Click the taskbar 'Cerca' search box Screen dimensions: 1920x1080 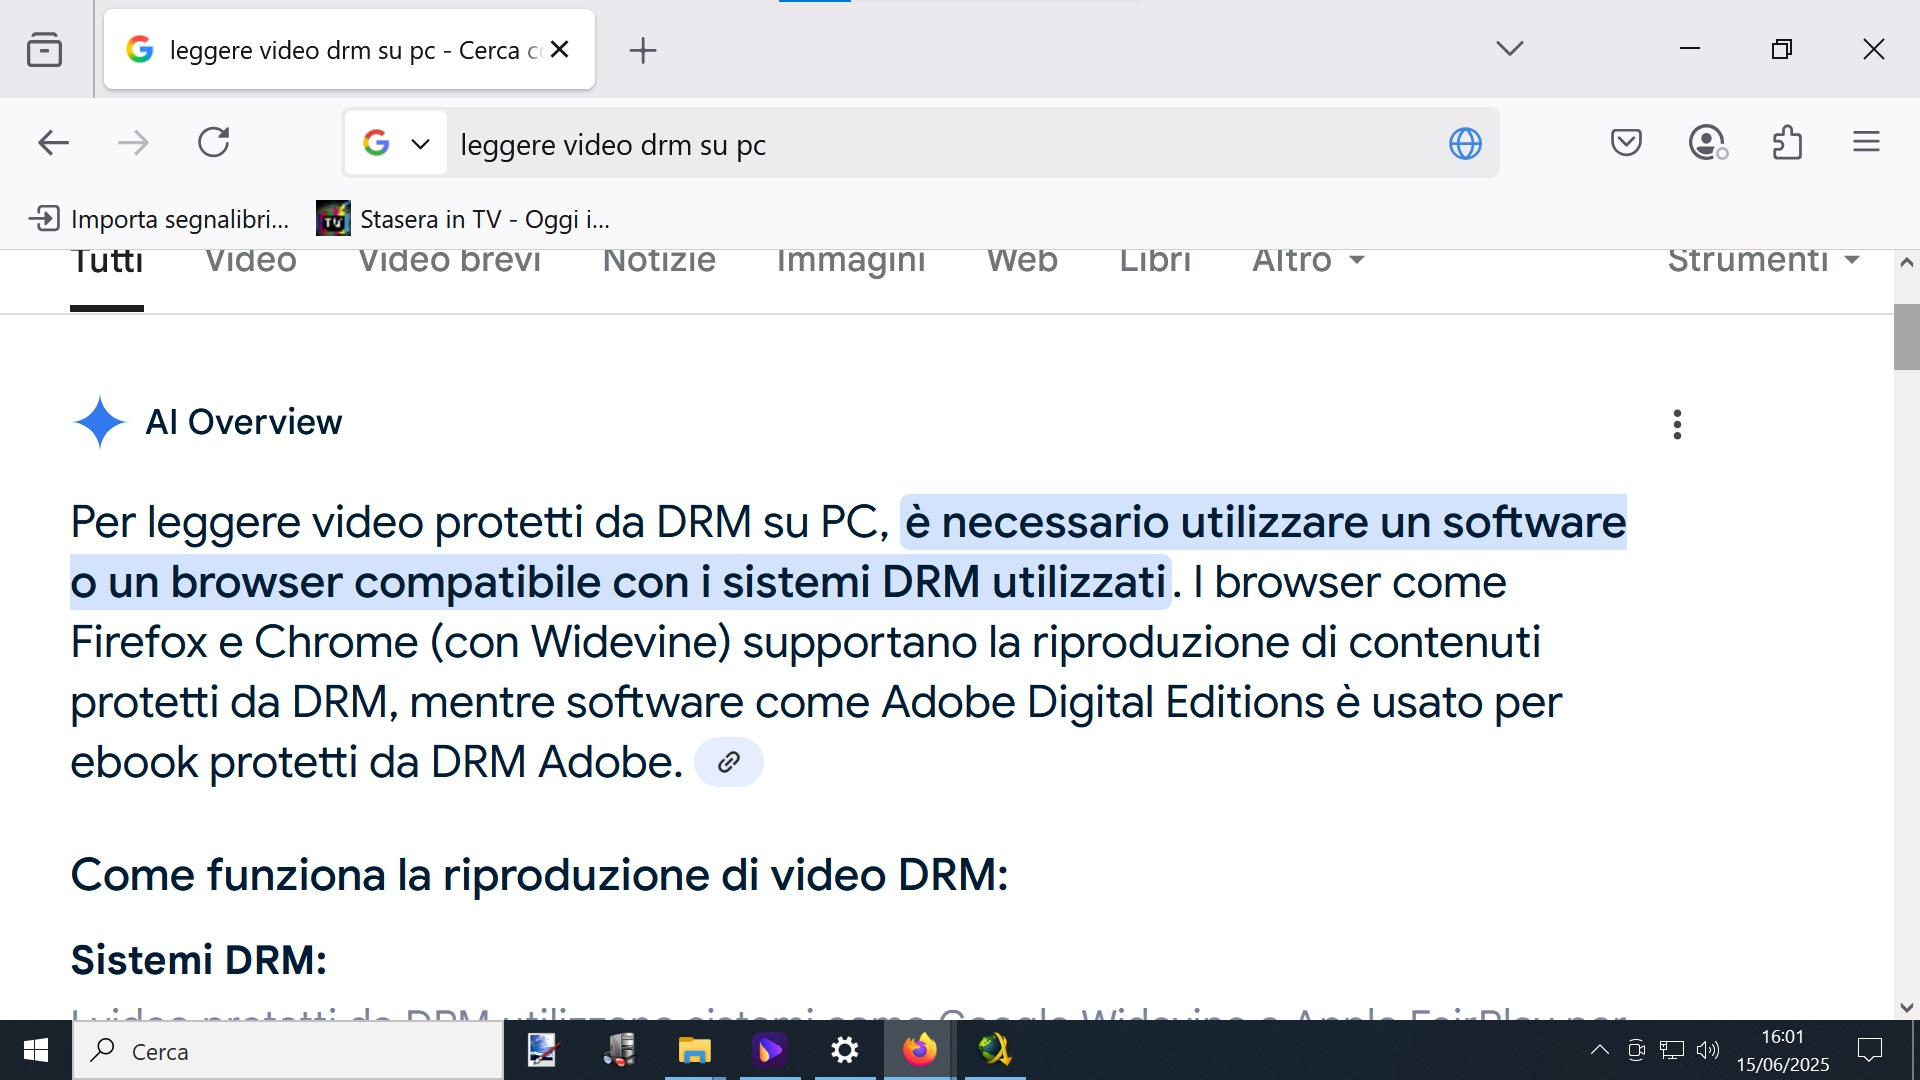[288, 1051]
